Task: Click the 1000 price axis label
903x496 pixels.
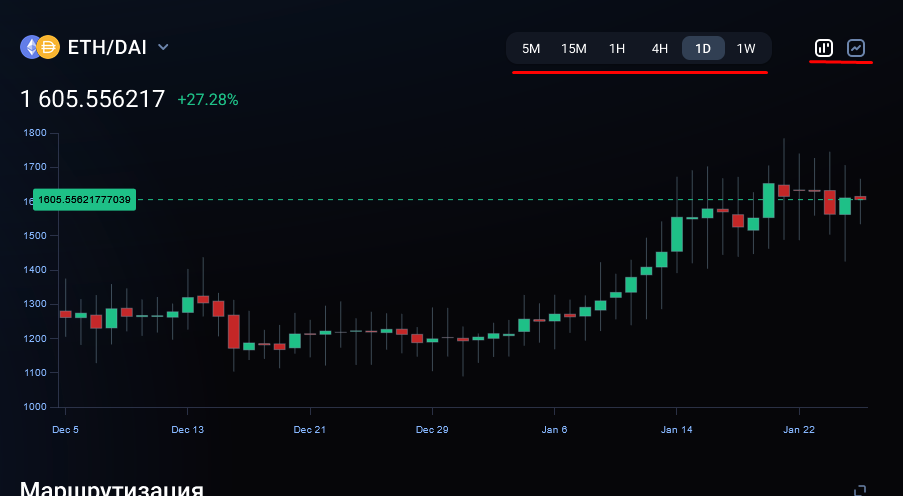Action: click(35, 407)
